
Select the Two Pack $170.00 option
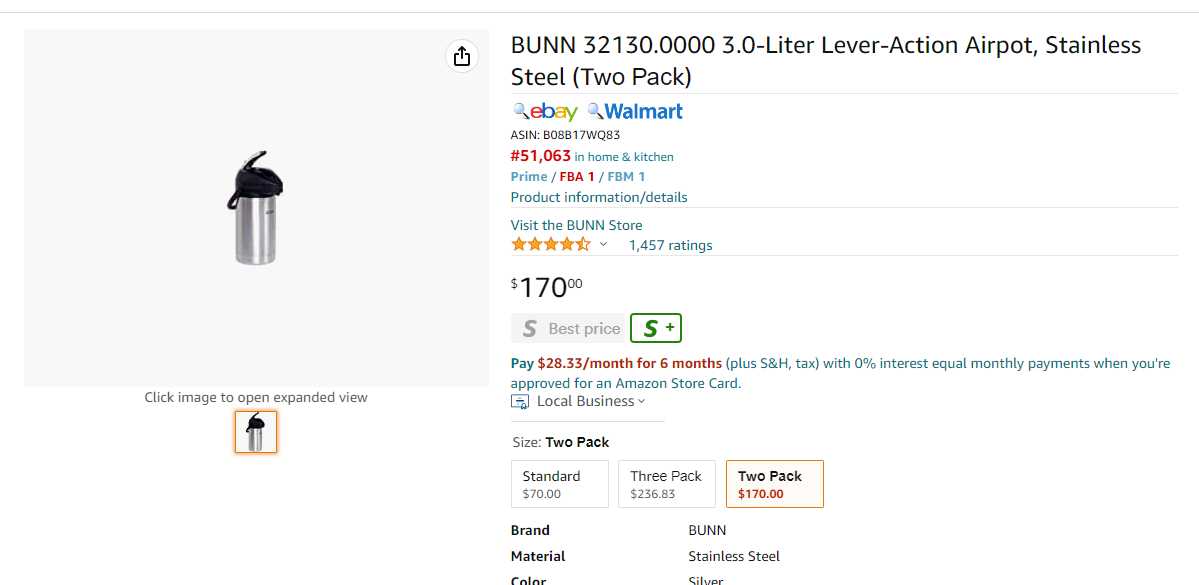click(775, 484)
